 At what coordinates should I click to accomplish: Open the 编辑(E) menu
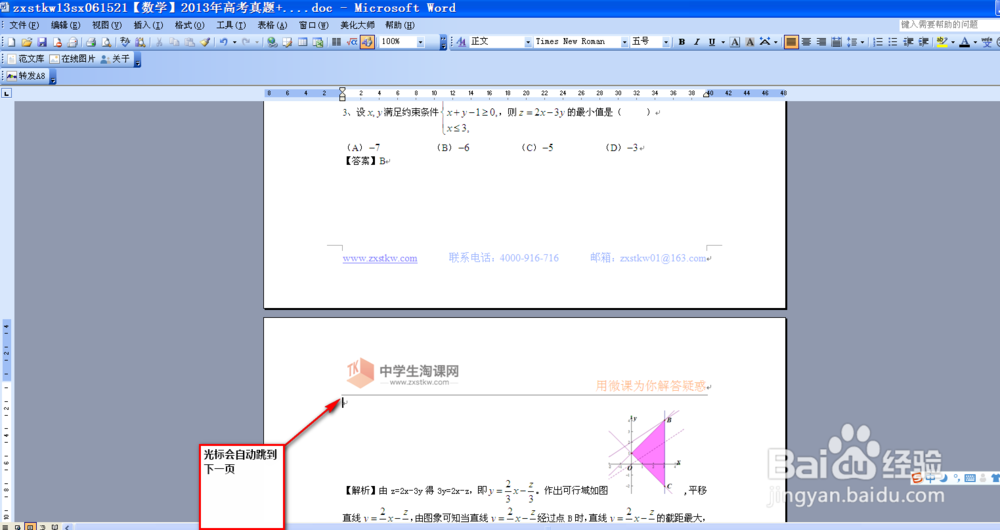pos(65,25)
